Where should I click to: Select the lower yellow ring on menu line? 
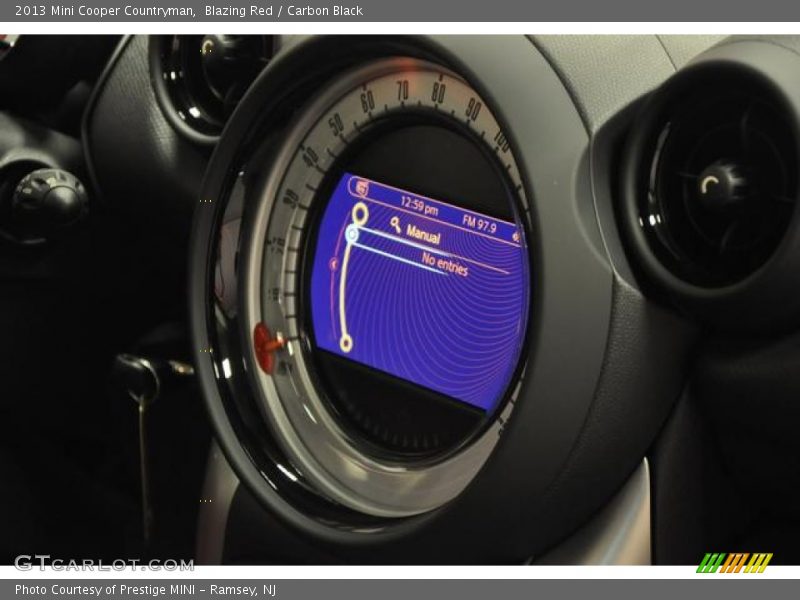[346, 343]
